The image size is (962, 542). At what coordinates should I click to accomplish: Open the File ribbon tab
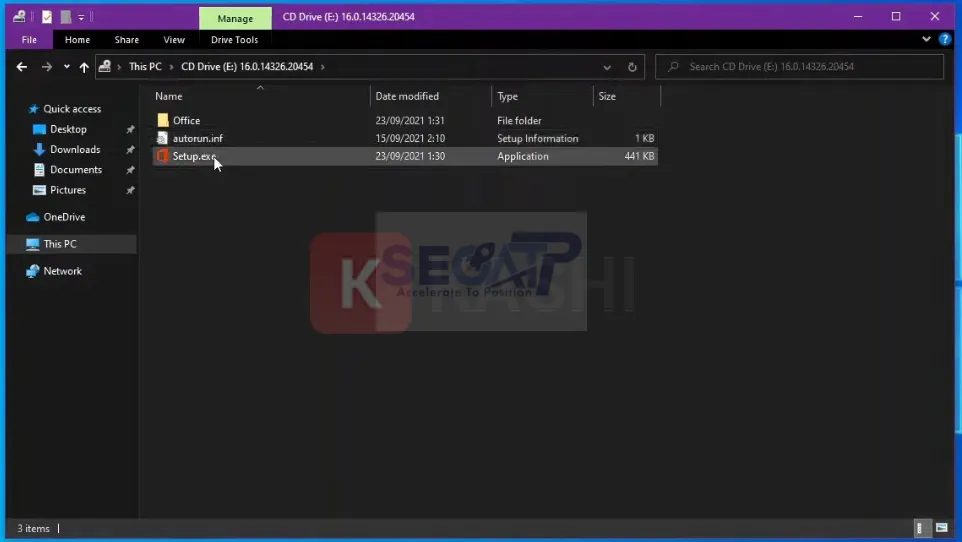pyautogui.click(x=29, y=40)
